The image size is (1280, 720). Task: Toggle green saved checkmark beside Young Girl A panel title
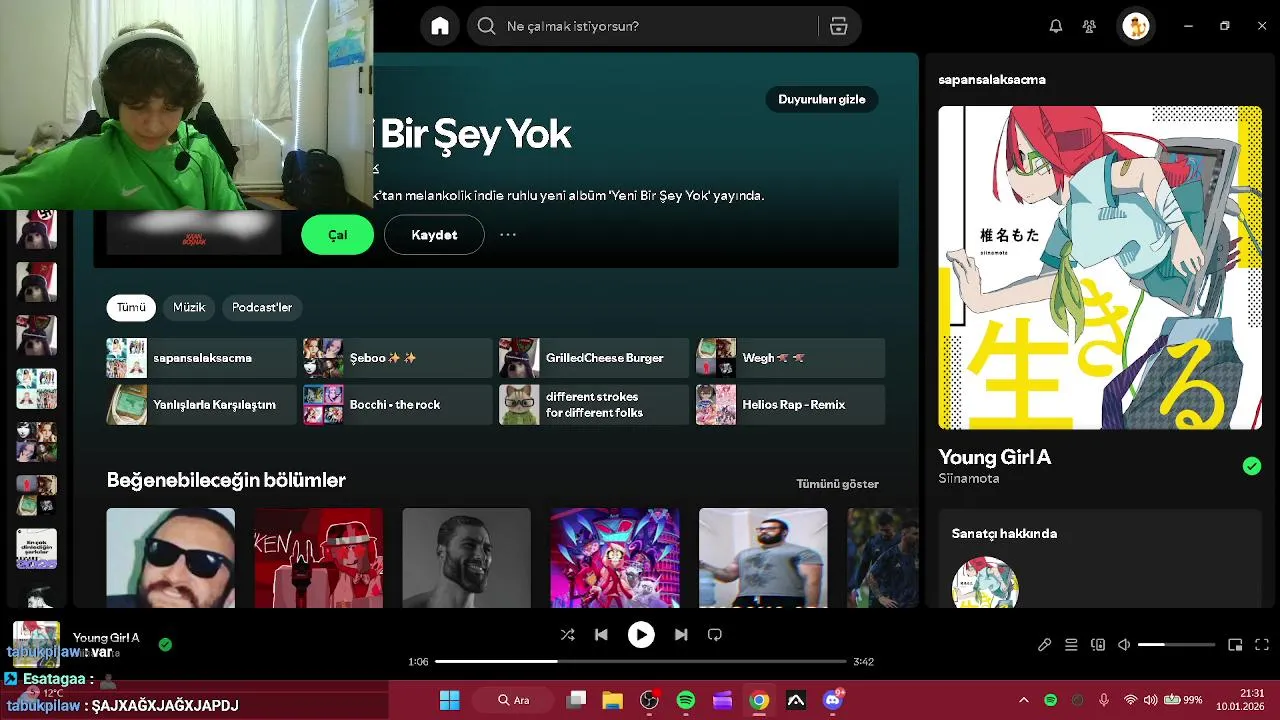[x=1251, y=466]
